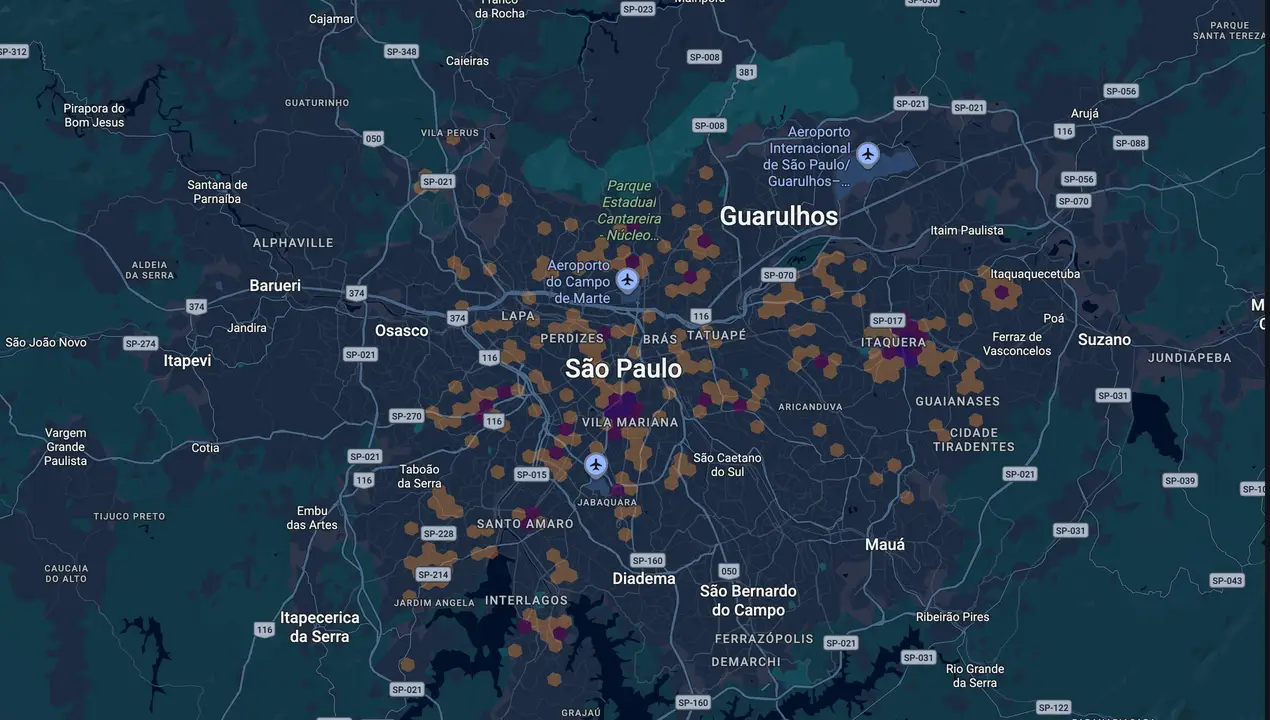
Task: Select the JARDIM ANGELA label
Action: pos(434,603)
